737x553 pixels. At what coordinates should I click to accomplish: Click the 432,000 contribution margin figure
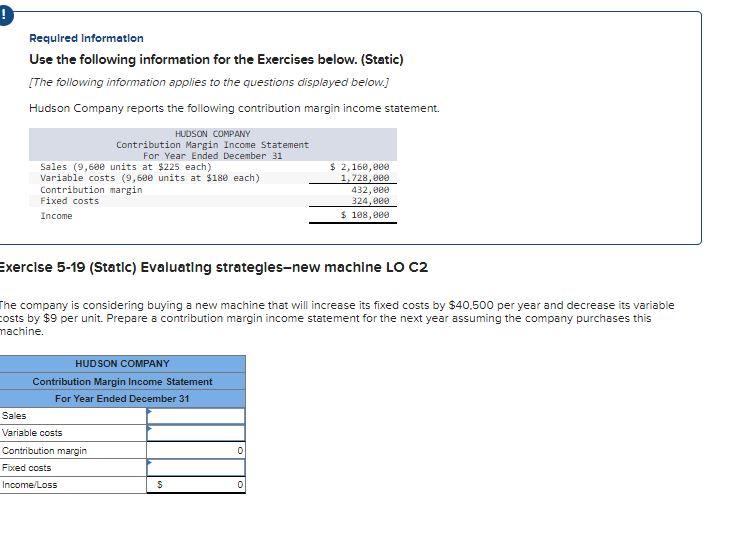[x=370, y=190]
